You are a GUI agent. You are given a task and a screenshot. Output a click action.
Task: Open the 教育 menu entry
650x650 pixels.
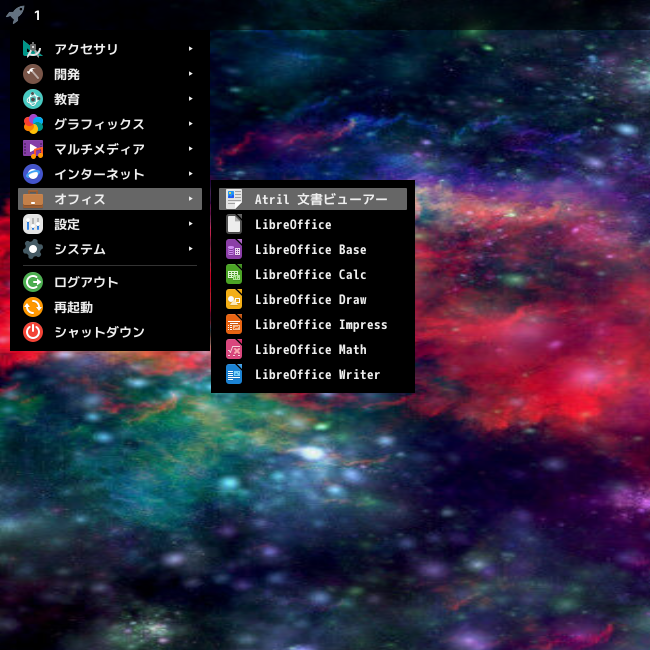(110, 99)
